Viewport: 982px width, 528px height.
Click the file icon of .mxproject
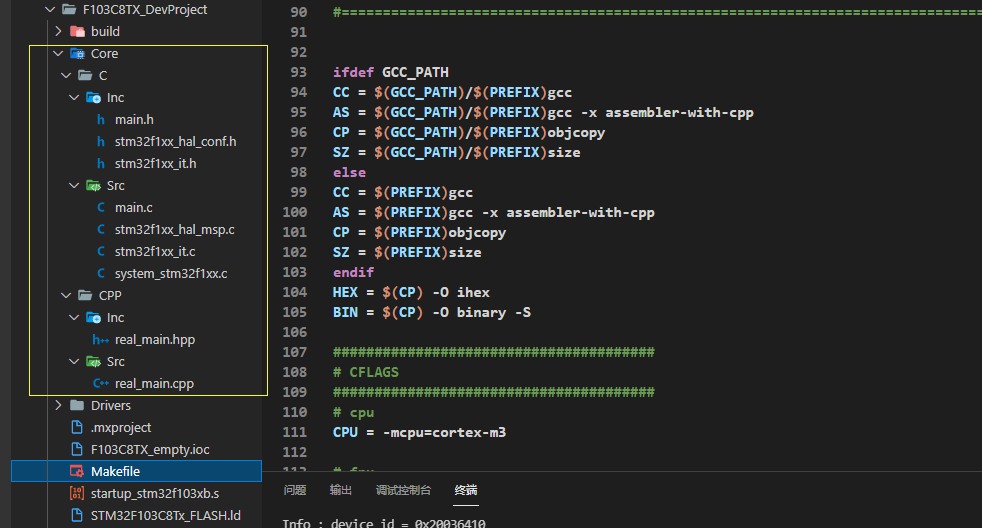(77, 427)
